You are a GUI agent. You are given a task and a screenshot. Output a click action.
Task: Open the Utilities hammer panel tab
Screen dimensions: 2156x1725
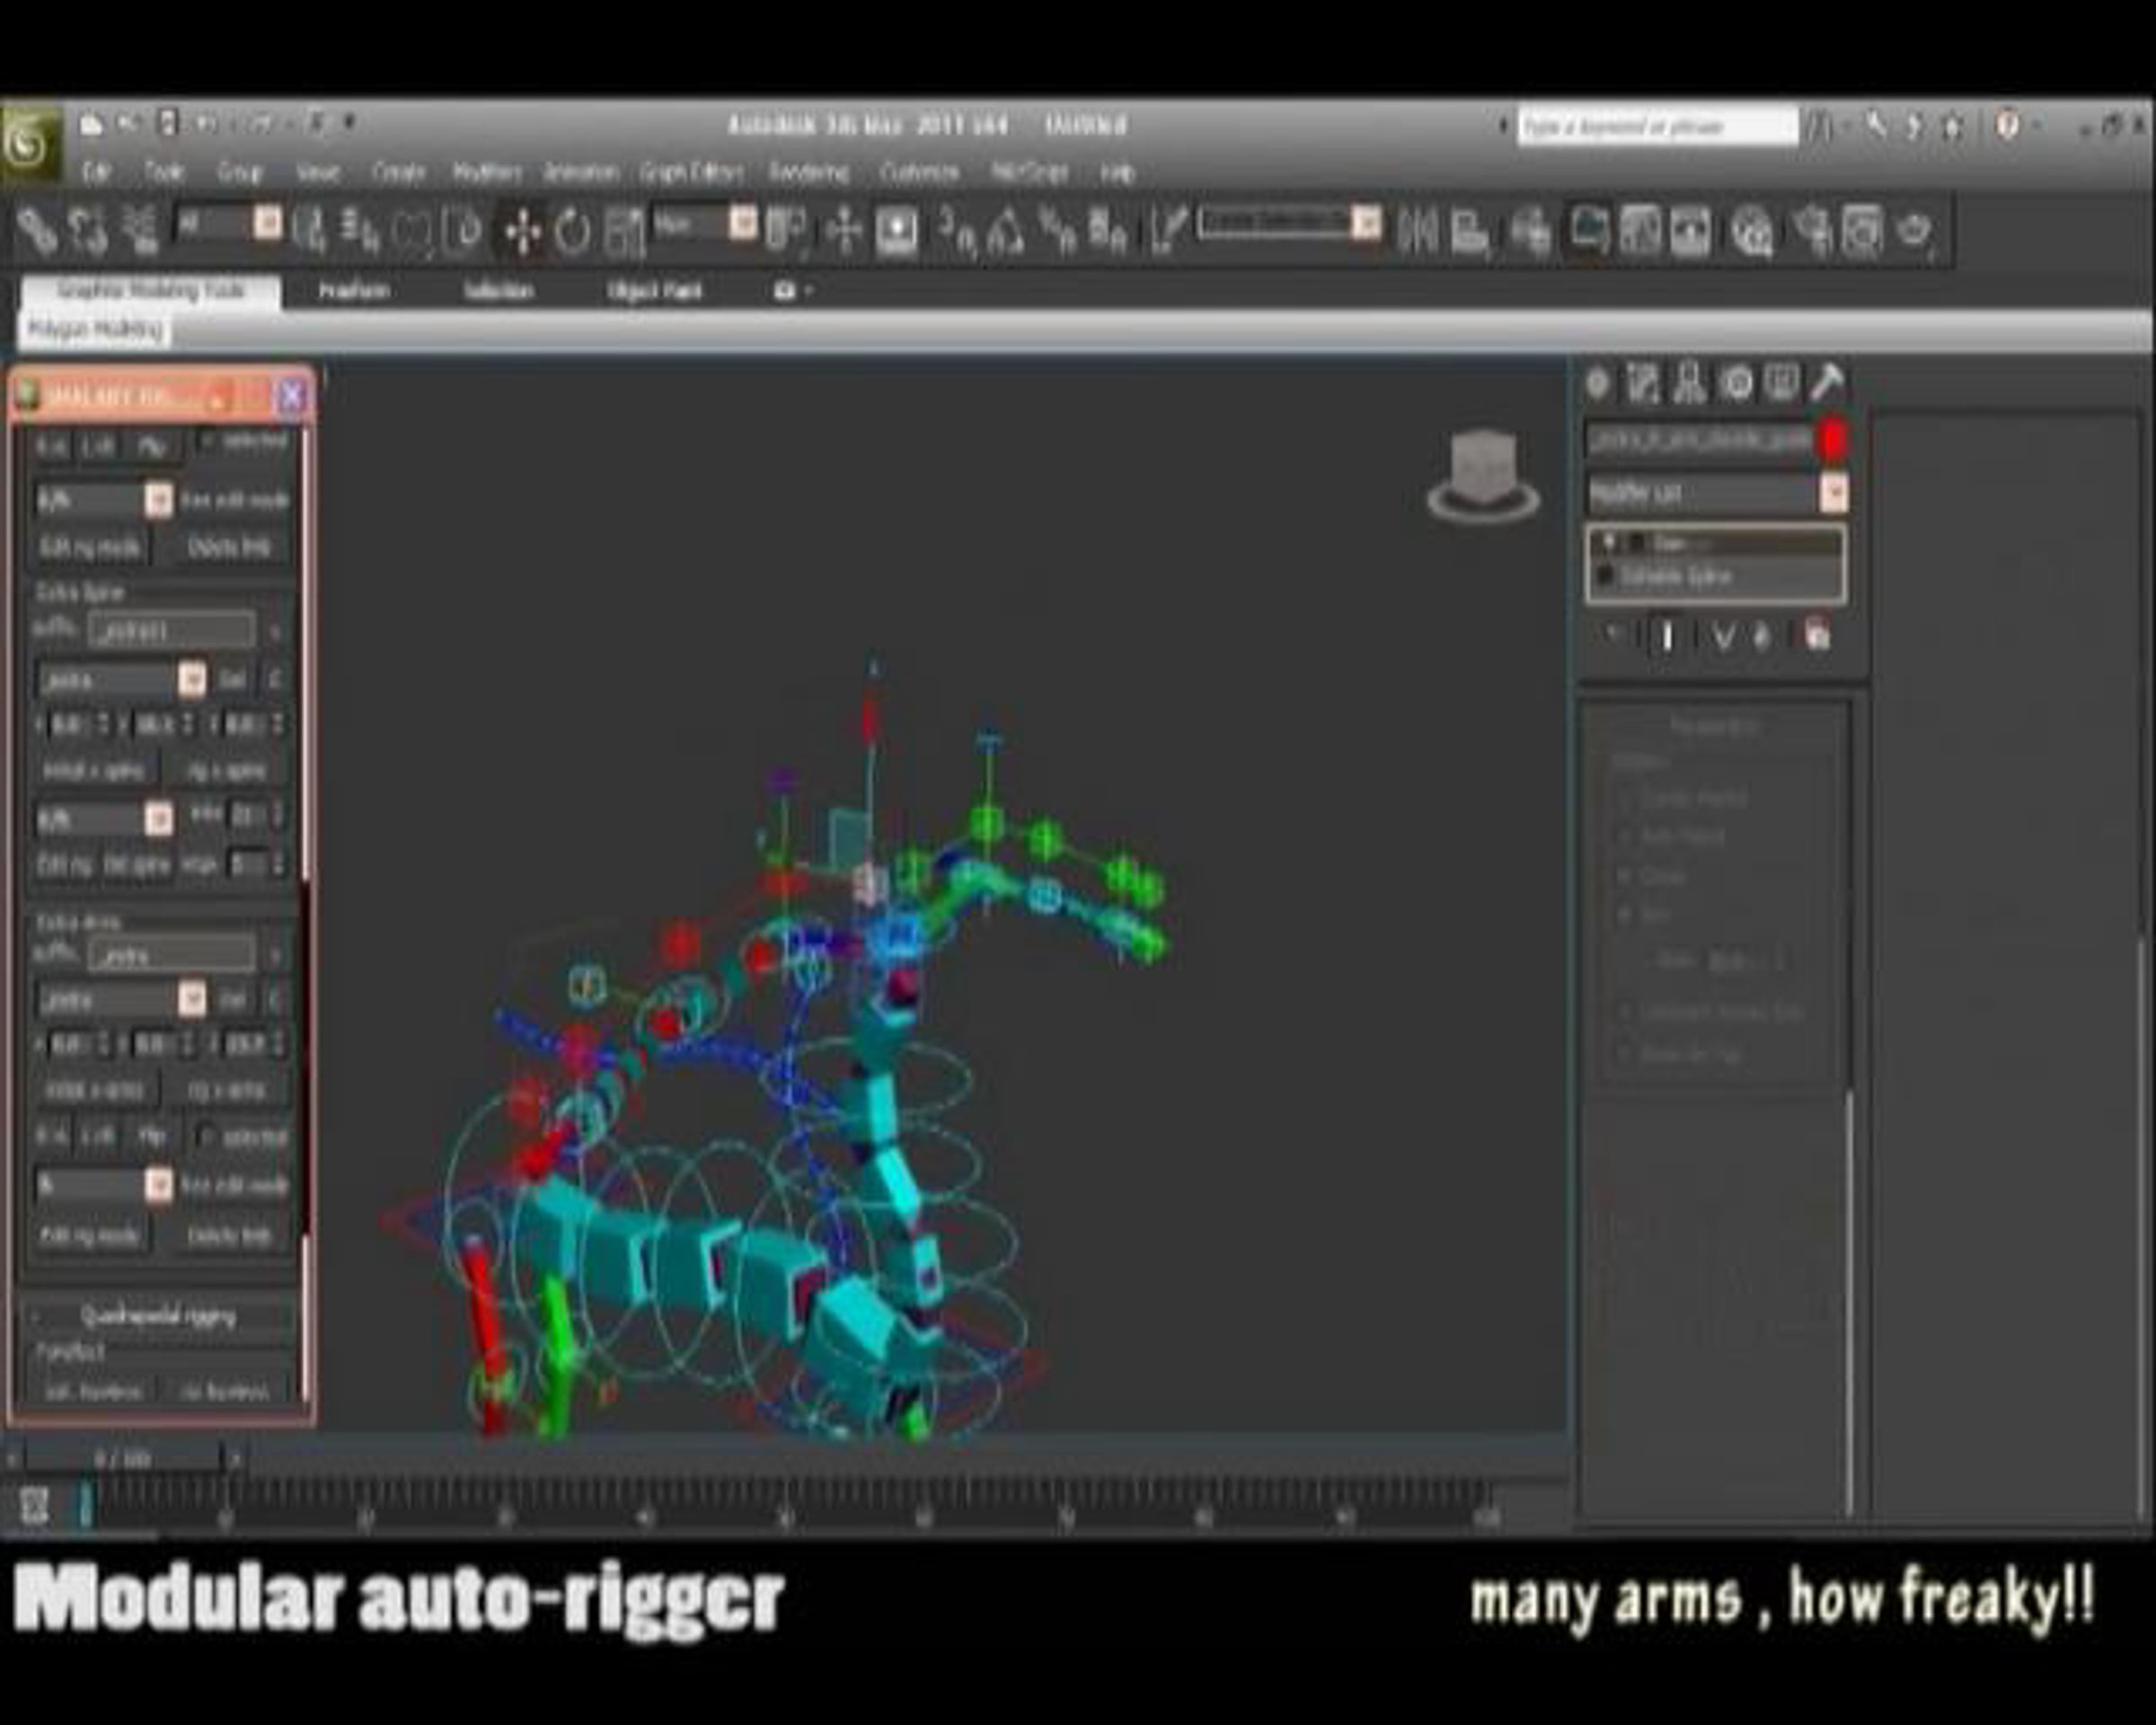pyautogui.click(x=1827, y=383)
